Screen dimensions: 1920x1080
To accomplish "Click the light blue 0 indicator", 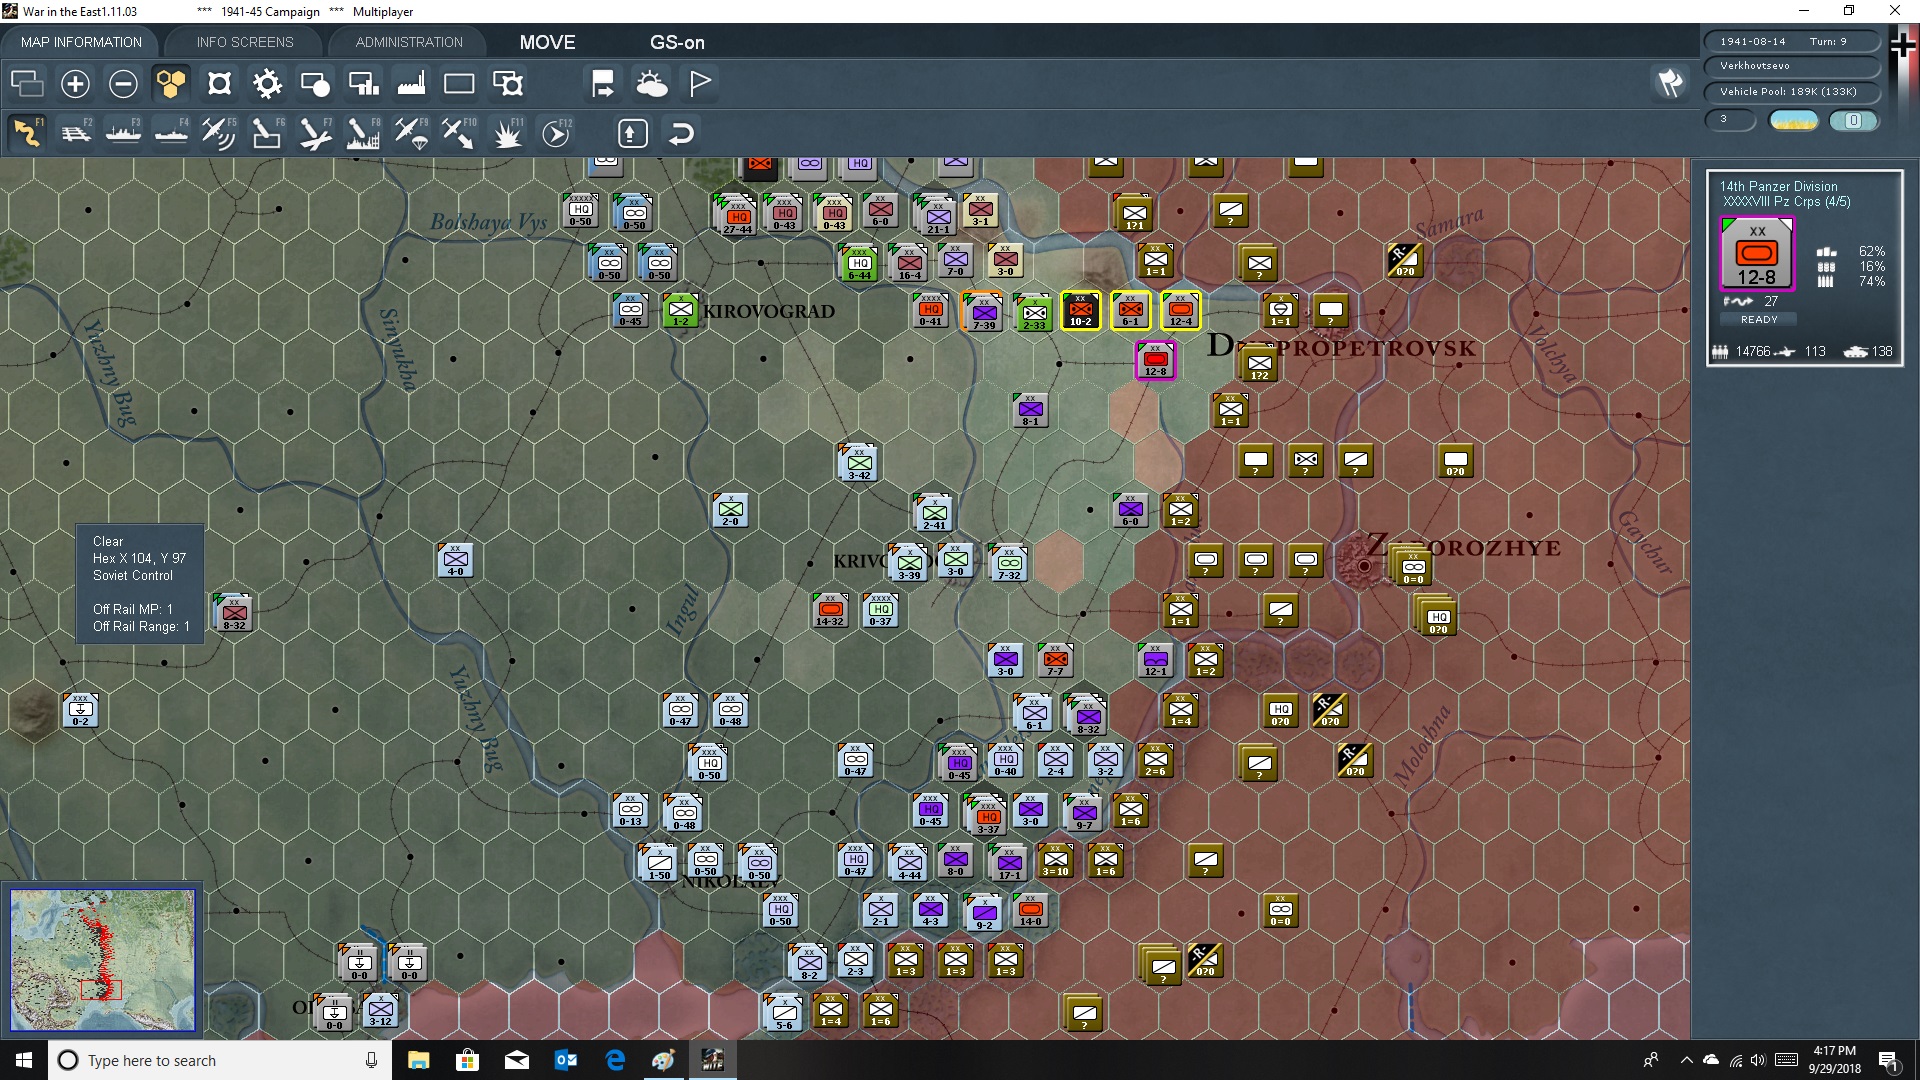I will [x=1853, y=120].
